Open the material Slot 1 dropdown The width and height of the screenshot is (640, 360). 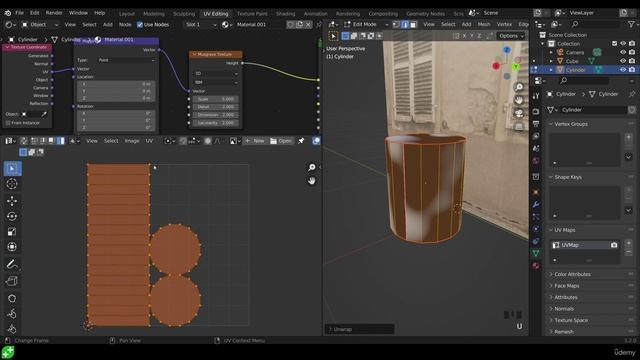tap(201, 24)
